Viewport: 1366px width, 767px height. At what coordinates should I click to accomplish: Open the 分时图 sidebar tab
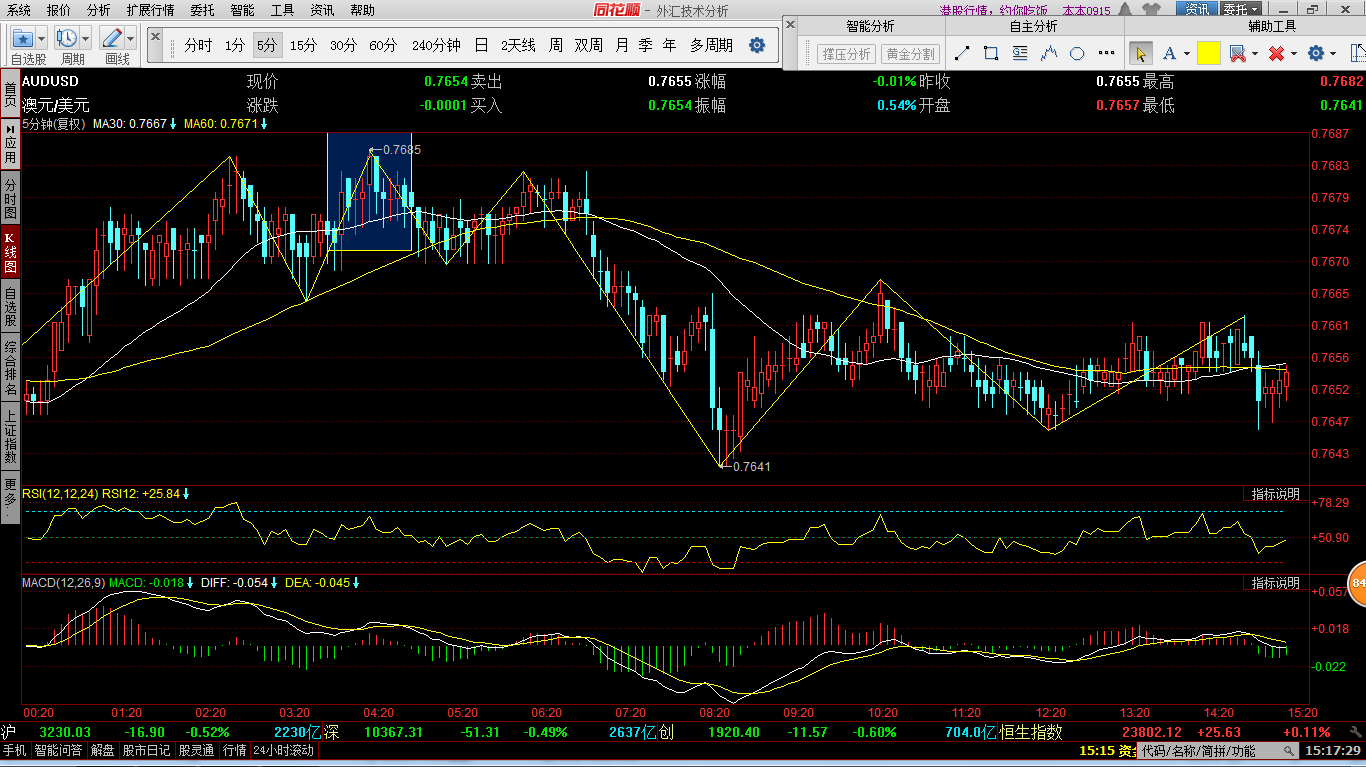[10, 200]
